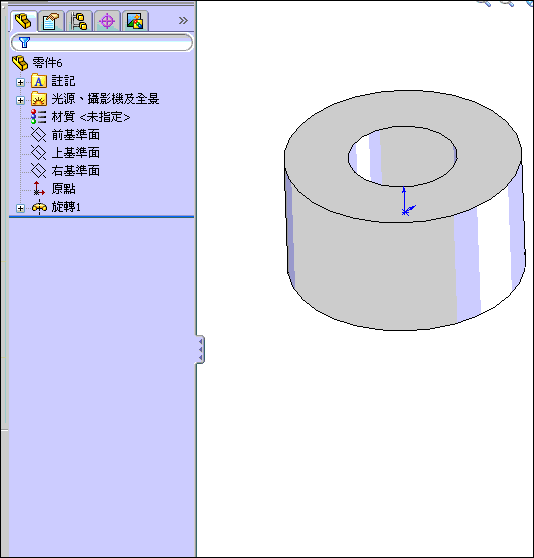Select the lights and cameras folder icon
The height and width of the screenshot is (558, 534).
[39, 99]
